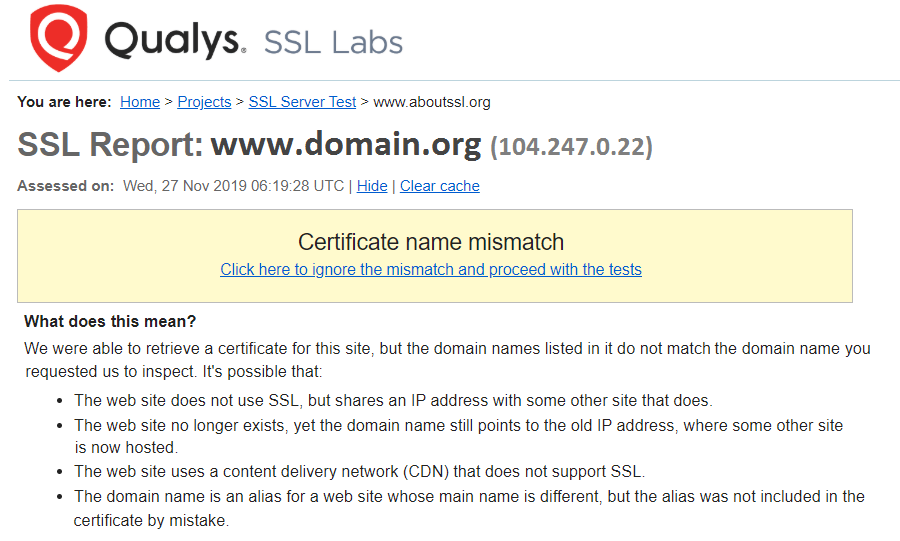Click the 'You are here:' label
The image size is (900, 541).
coord(64,102)
